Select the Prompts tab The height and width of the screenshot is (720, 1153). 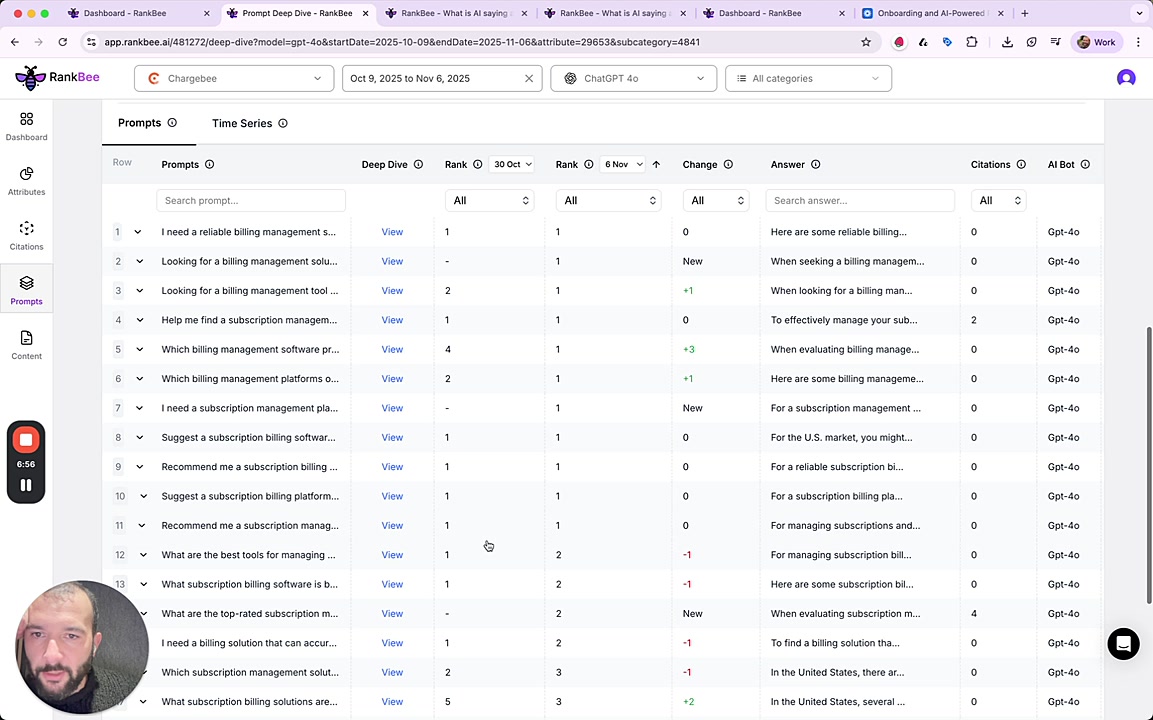tap(139, 123)
